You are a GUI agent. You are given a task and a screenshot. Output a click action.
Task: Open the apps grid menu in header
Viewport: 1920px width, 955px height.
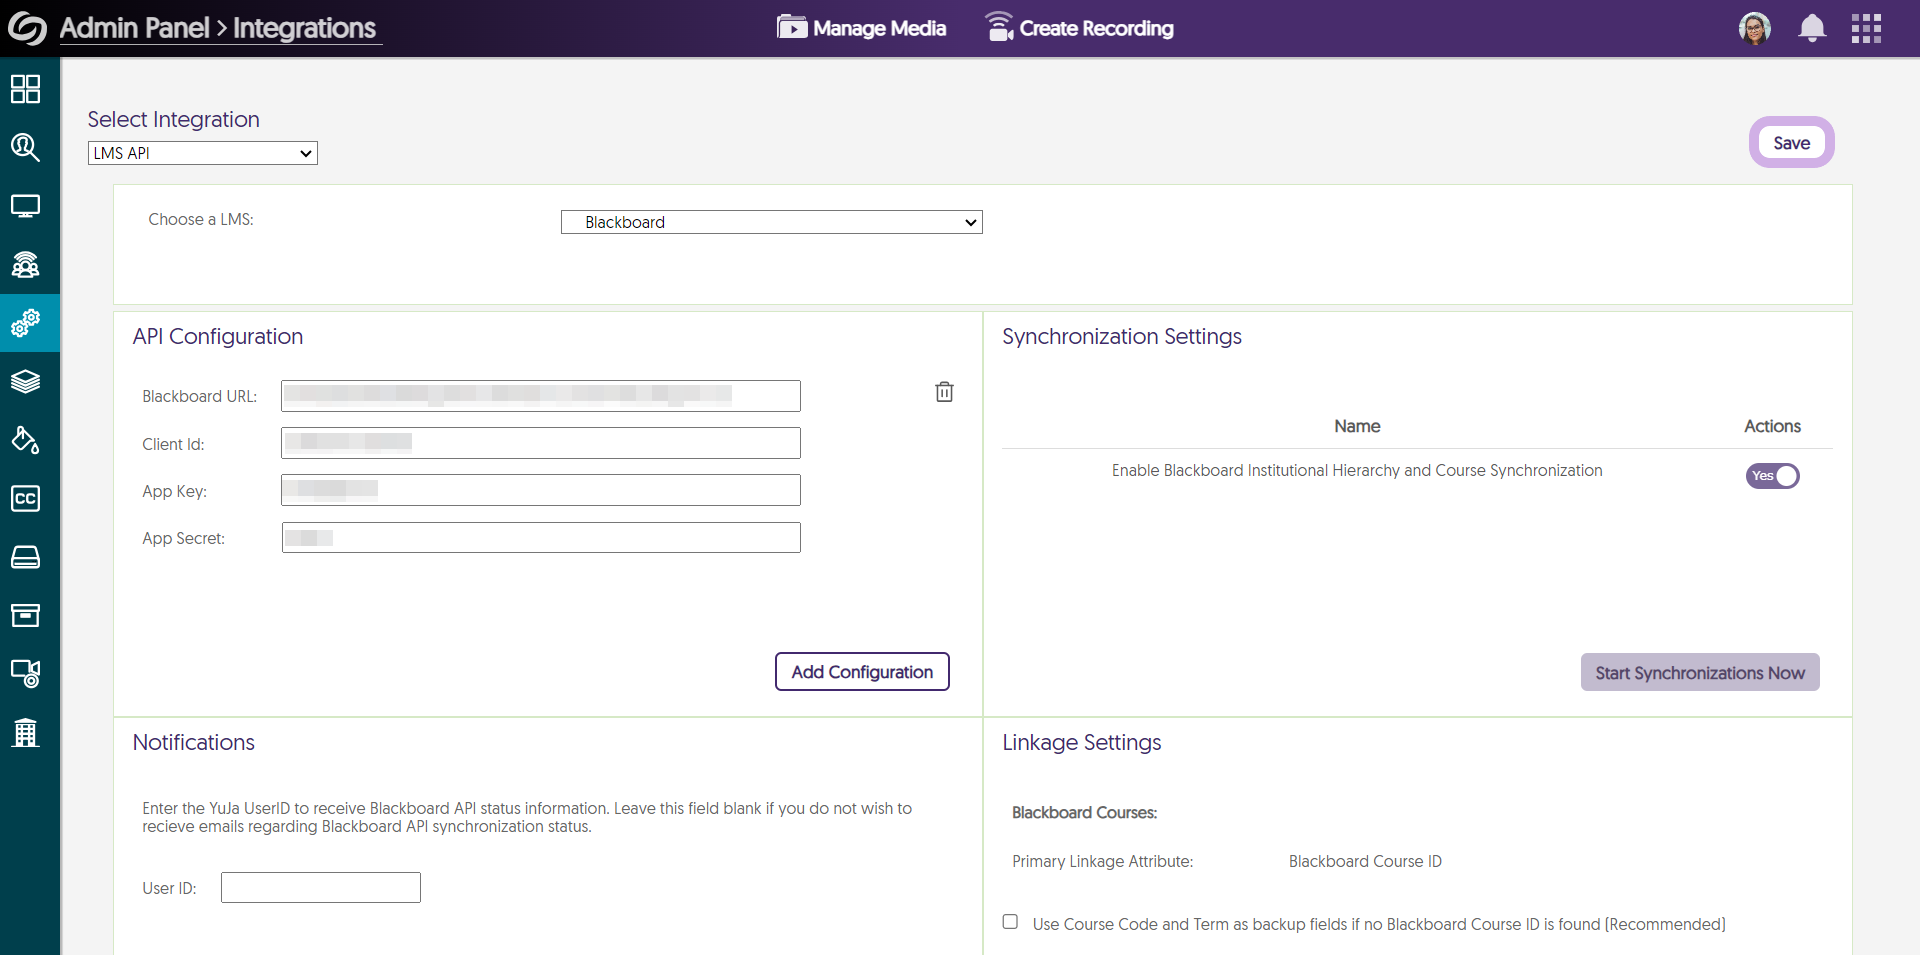1866,28
